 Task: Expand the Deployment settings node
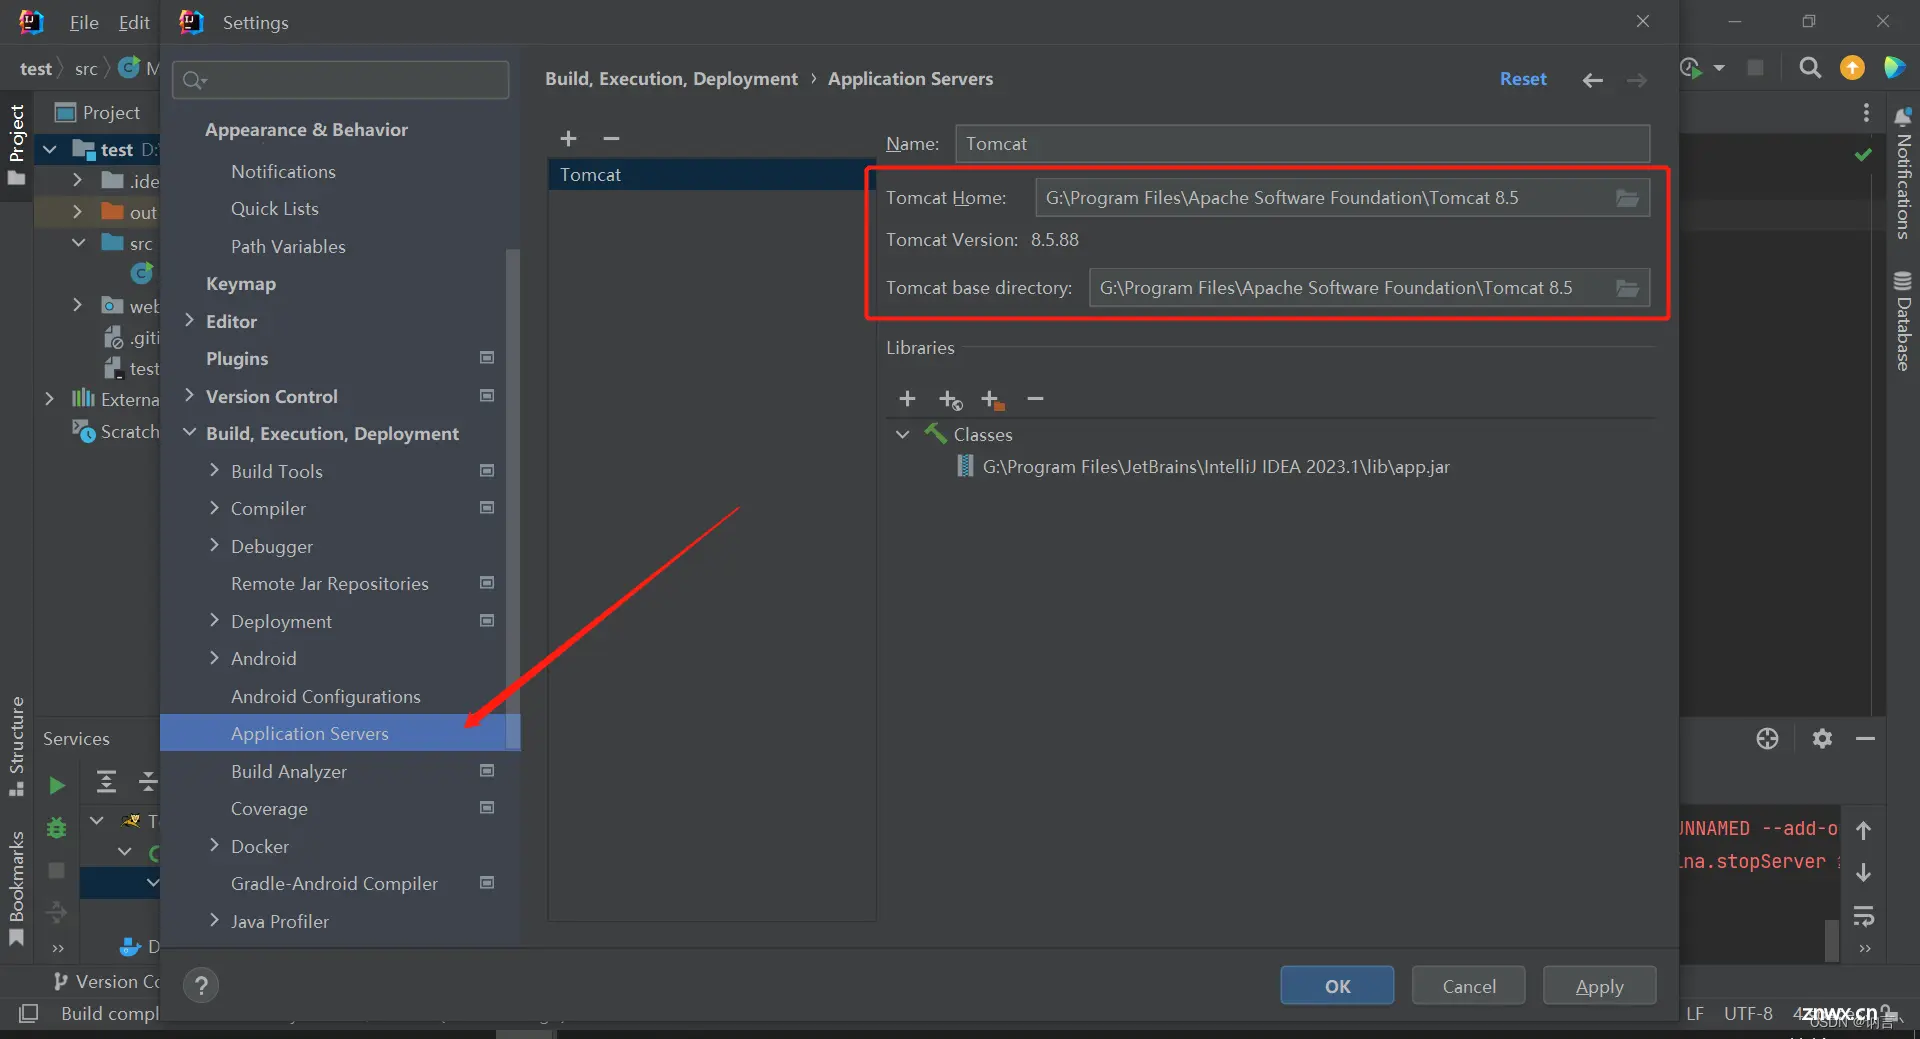pyautogui.click(x=214, y=620)
